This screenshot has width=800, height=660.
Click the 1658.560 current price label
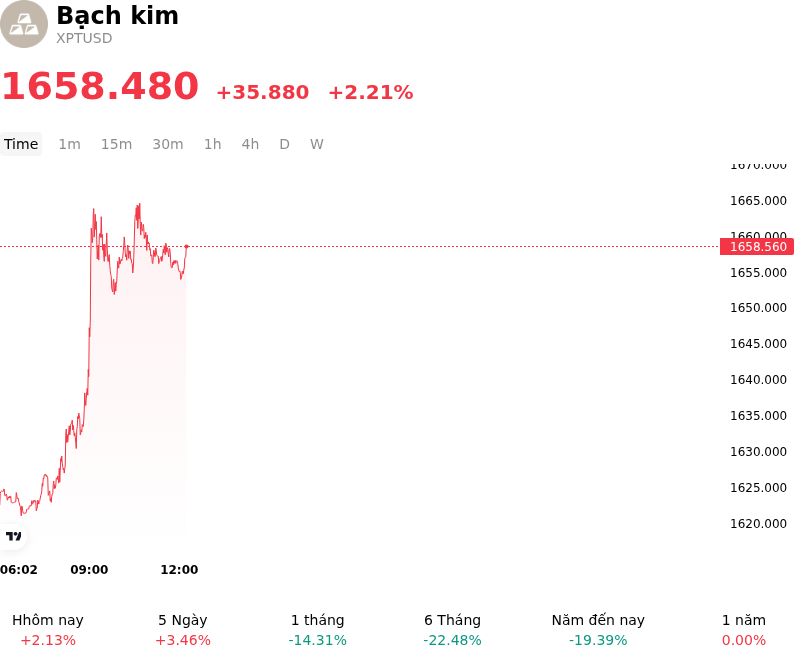[x=758, y=247]
